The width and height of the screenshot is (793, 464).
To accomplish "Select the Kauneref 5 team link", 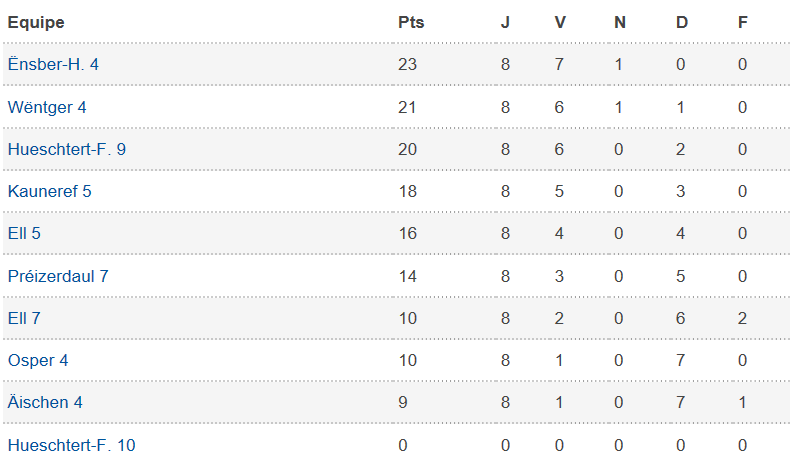I will pos(49,191).
